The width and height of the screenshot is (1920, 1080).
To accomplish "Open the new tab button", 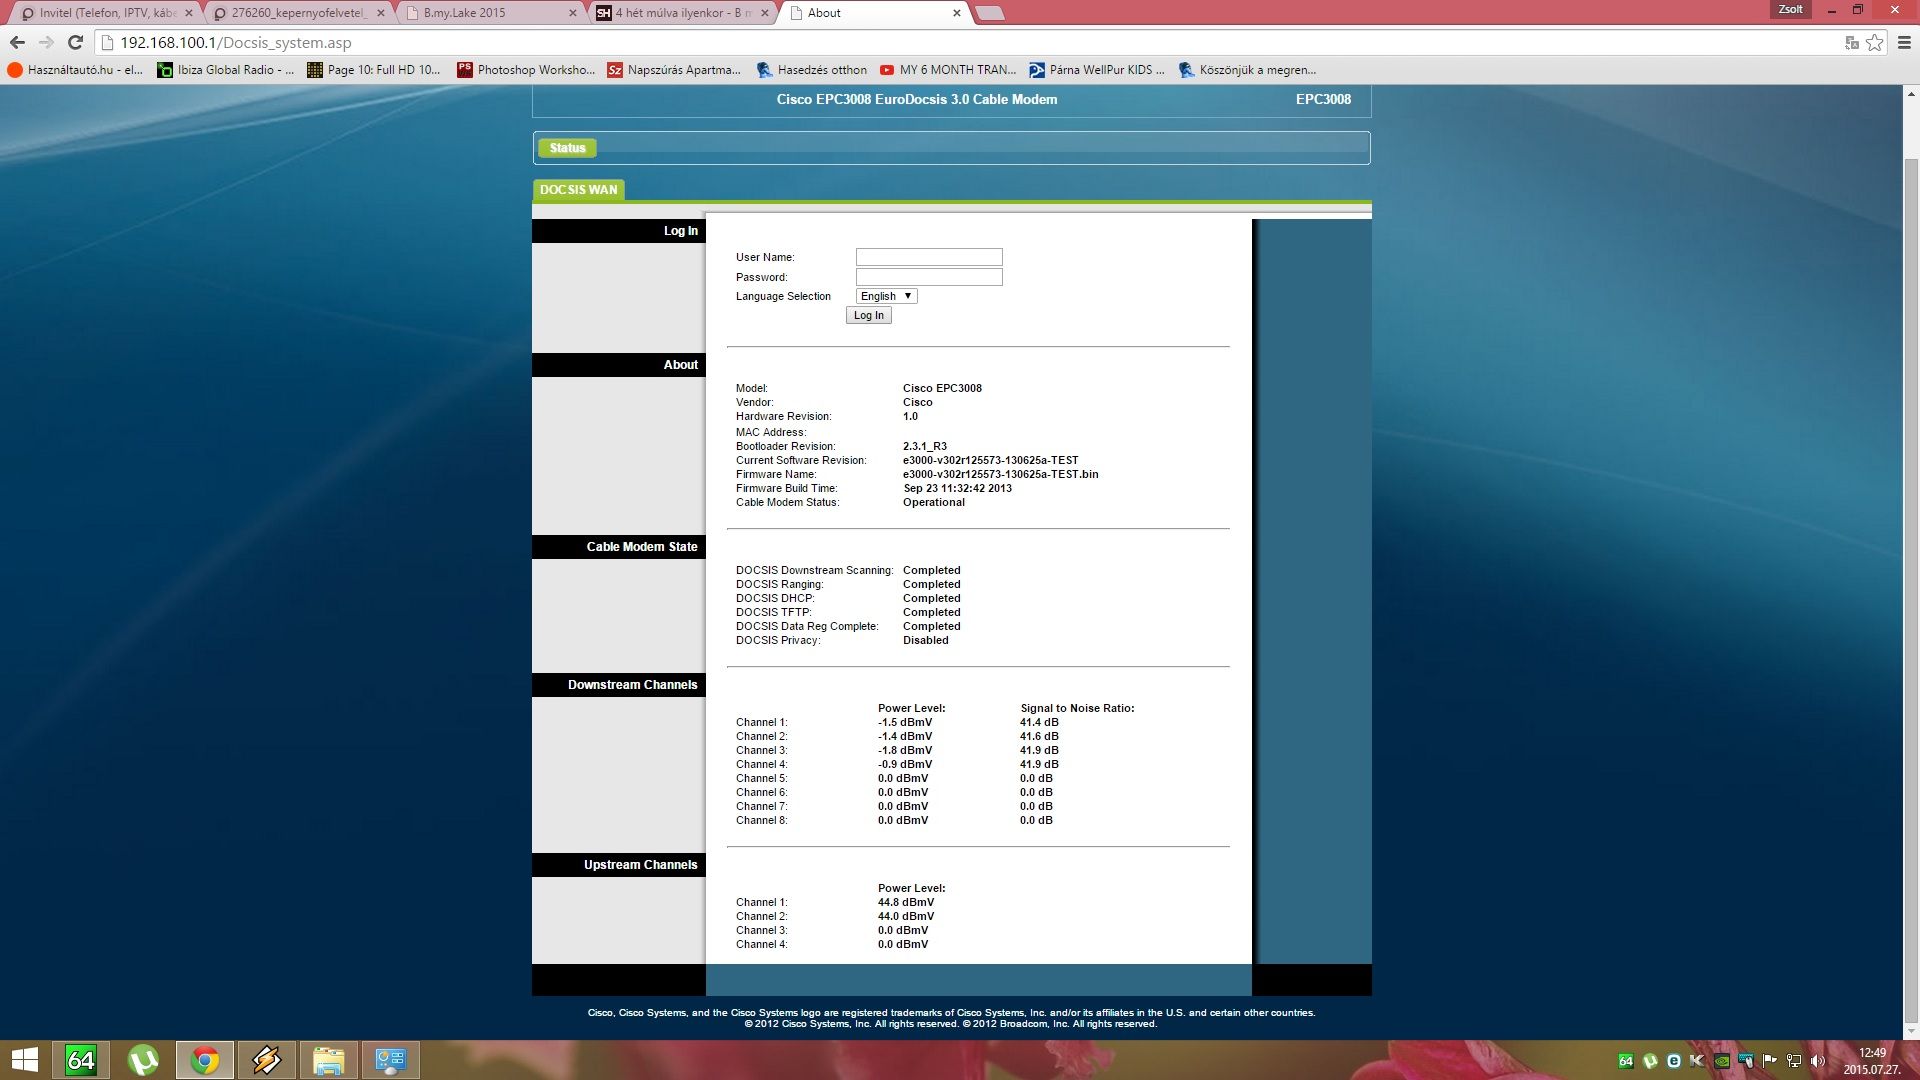I will [x=988, y=13].
